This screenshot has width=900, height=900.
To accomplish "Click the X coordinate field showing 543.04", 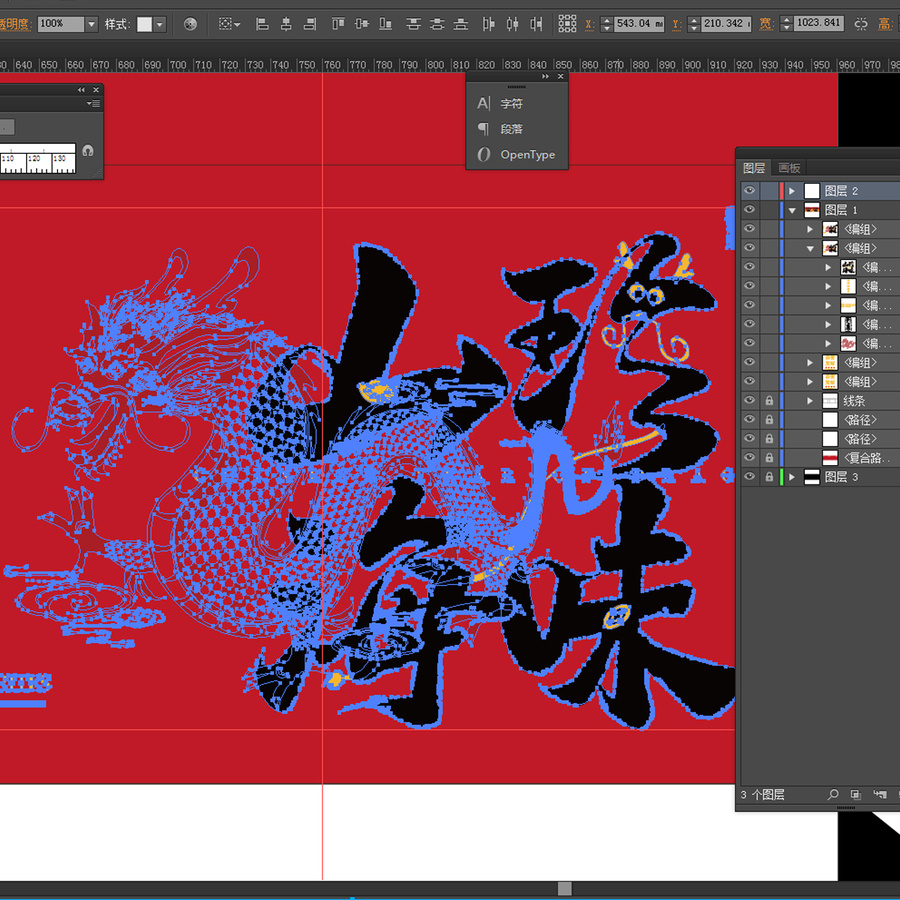I will click(x=639, y=24).
